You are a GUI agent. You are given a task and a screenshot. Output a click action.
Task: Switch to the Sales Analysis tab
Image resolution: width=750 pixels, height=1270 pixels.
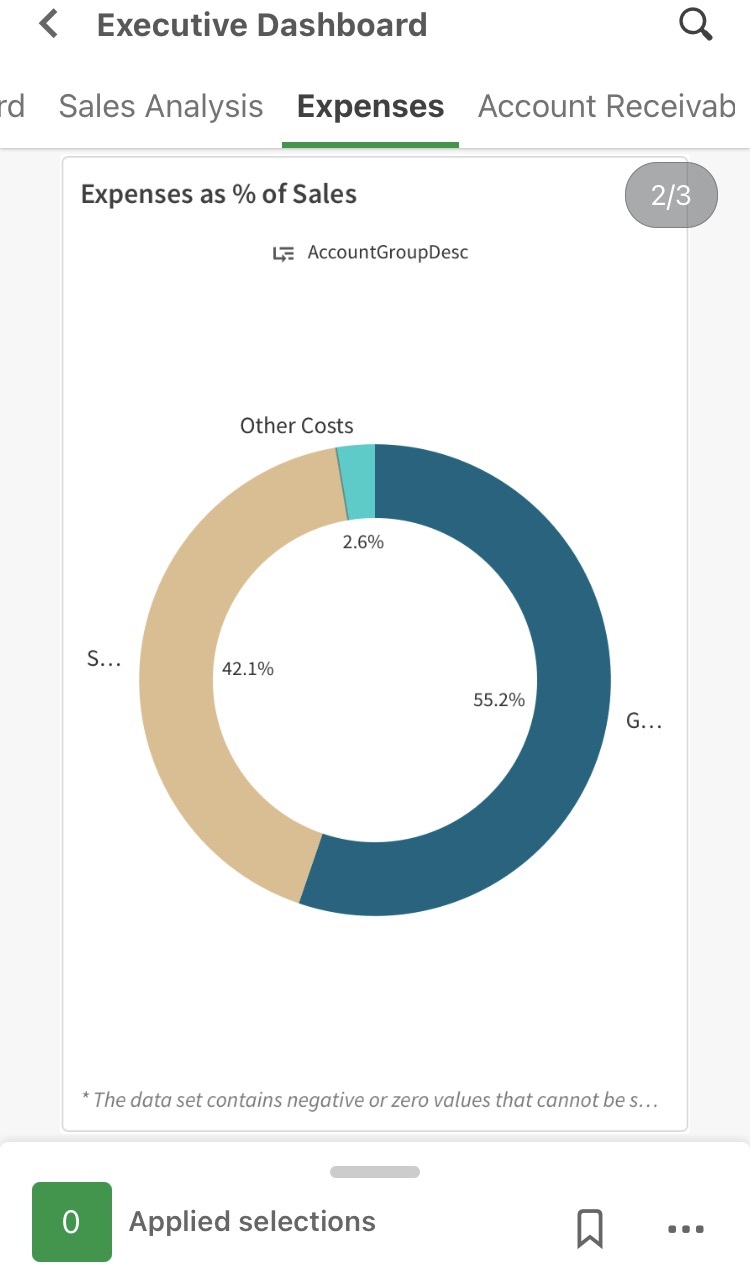click(160, 105)
